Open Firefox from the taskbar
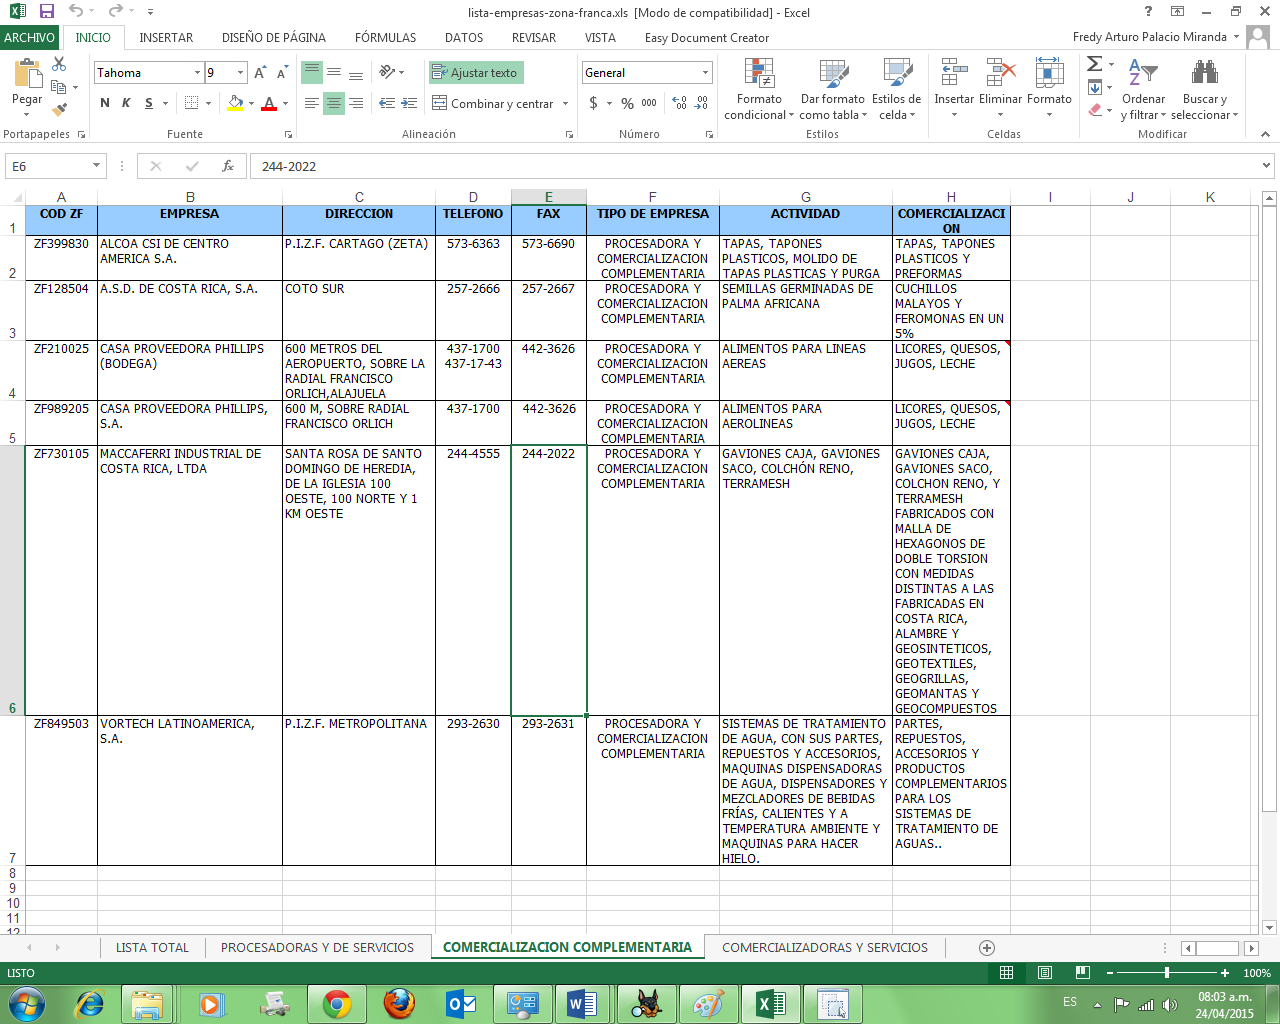The height and width of the screenshot is (1024, 1280). click(399, 1003)
